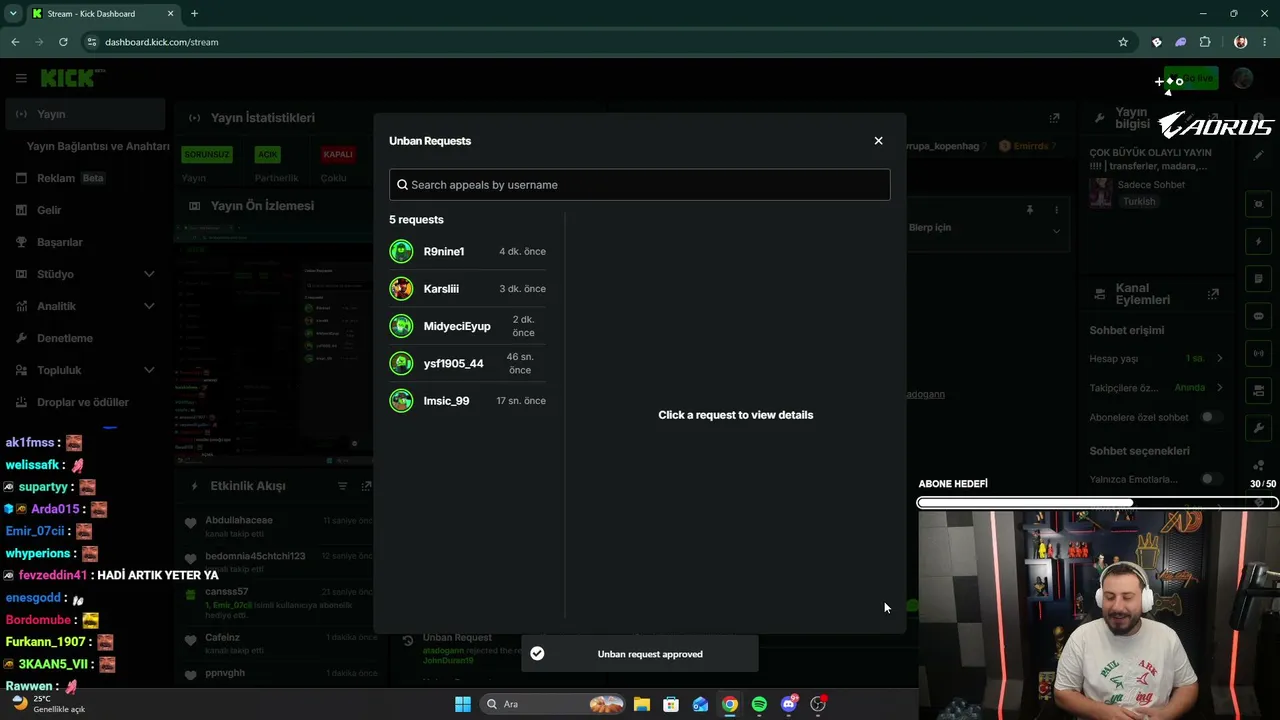
Task: Open the profile avatar menu
Action: click(1243, 78)
